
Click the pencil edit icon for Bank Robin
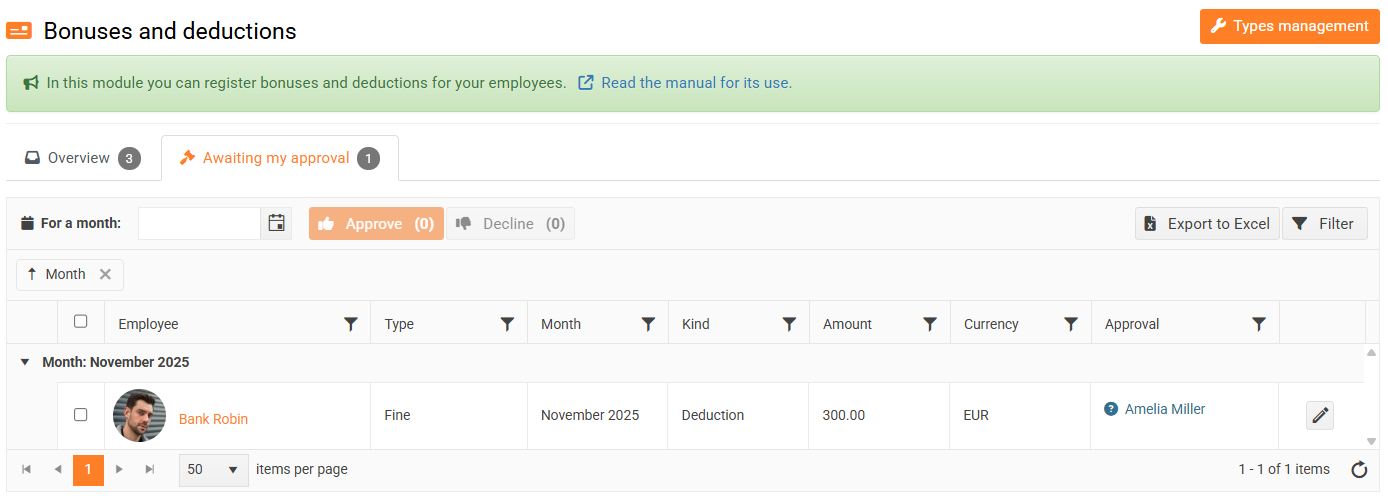pyautogui.click(x=1320, y=415)
